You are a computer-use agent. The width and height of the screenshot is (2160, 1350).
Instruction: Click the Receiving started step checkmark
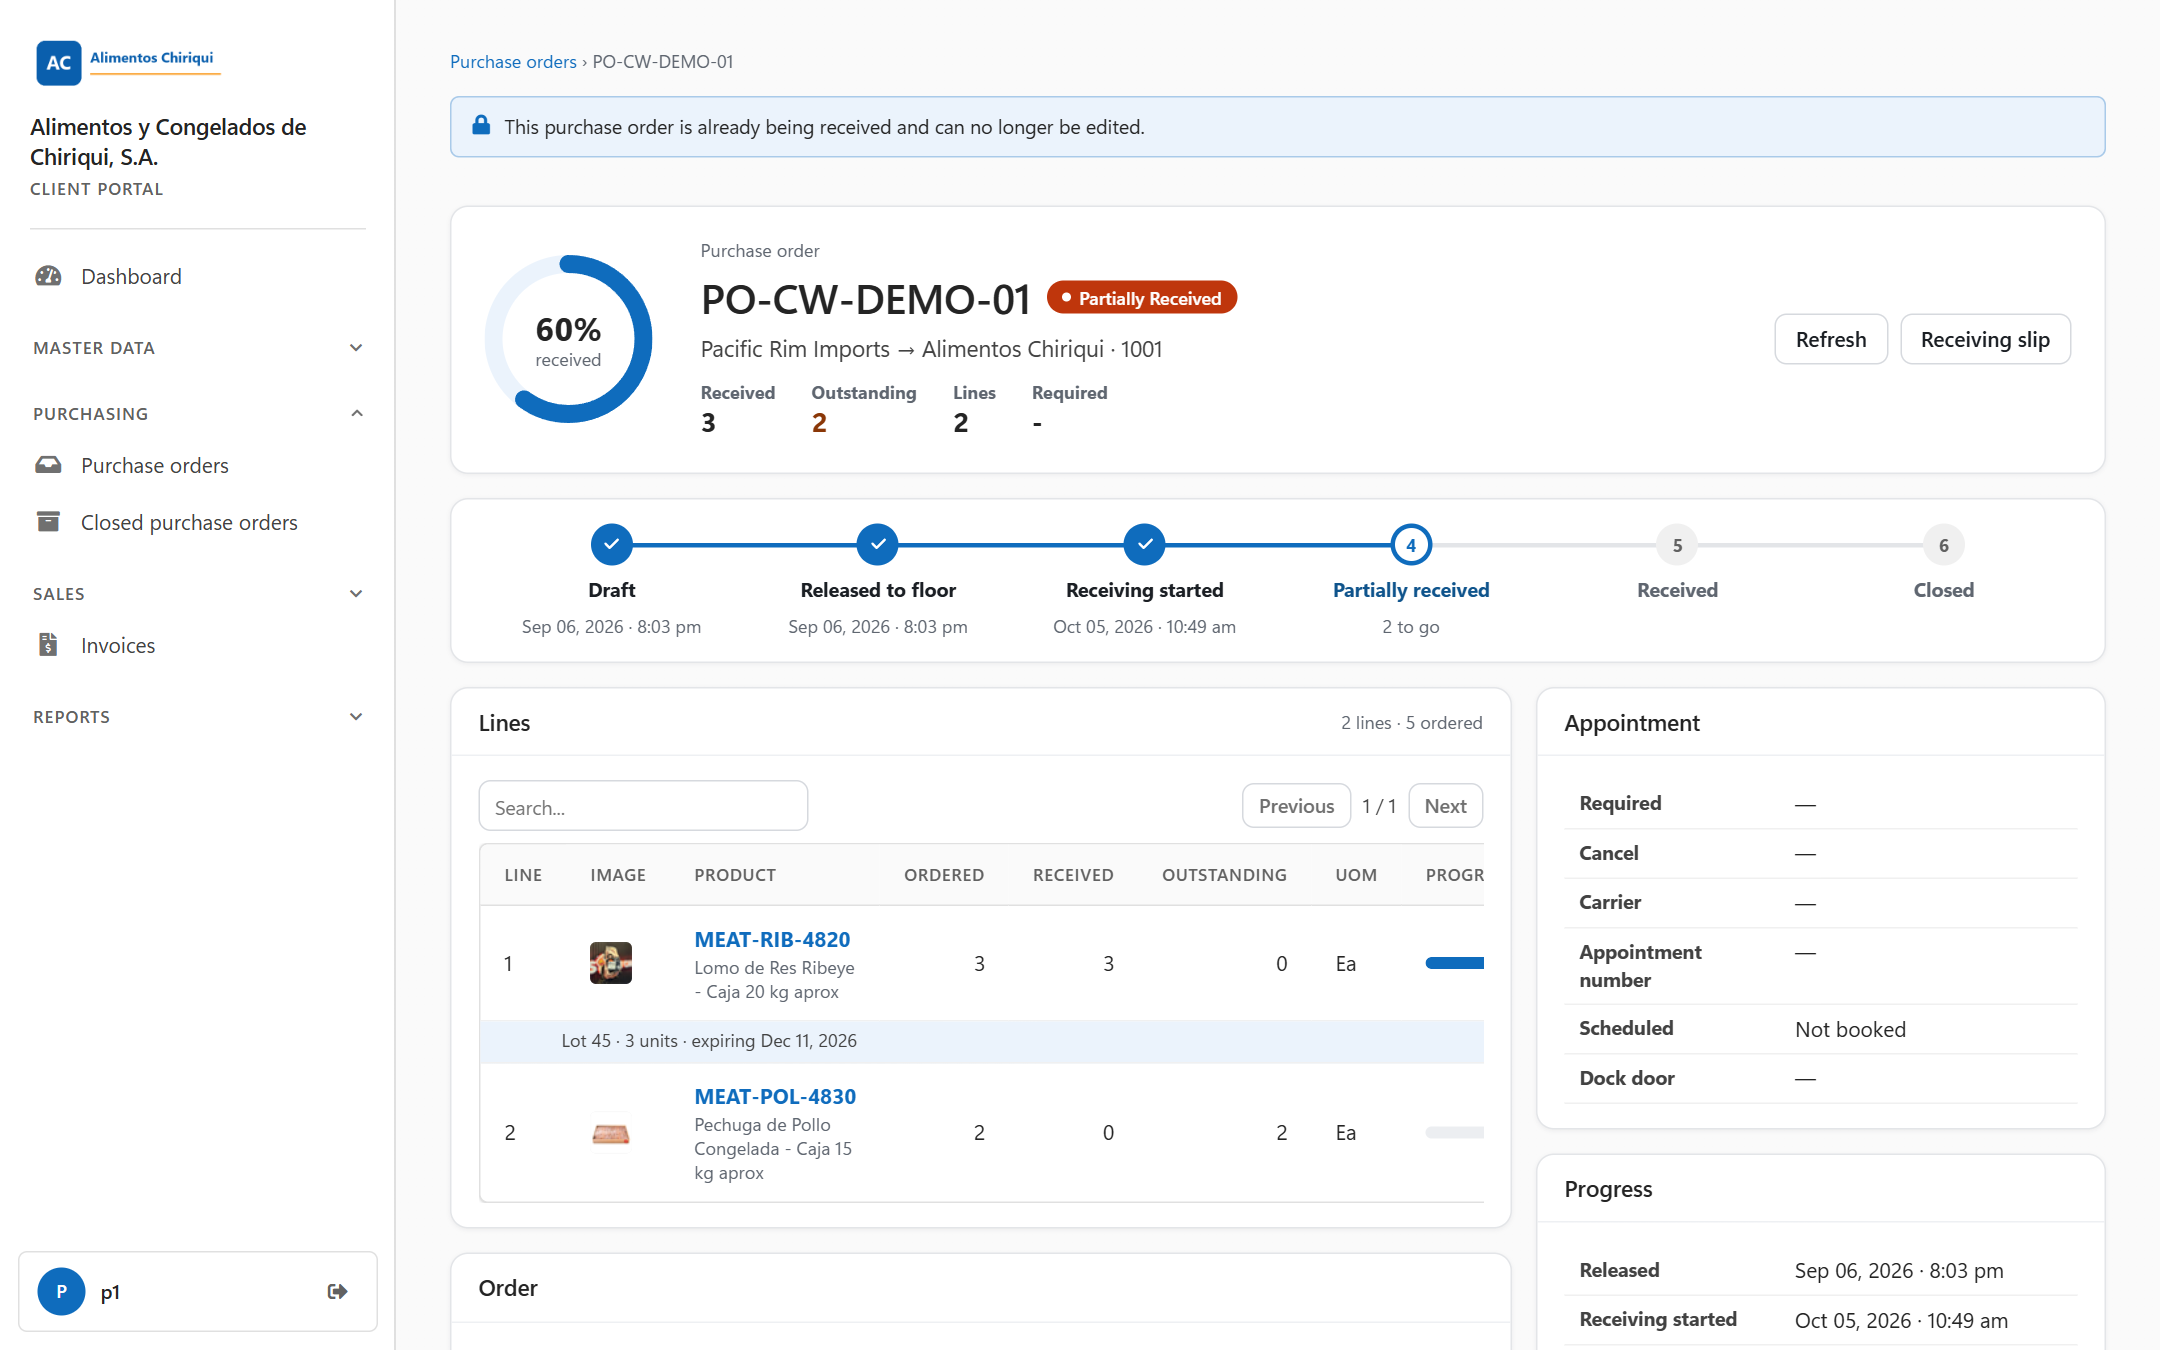coord(1144,545)
